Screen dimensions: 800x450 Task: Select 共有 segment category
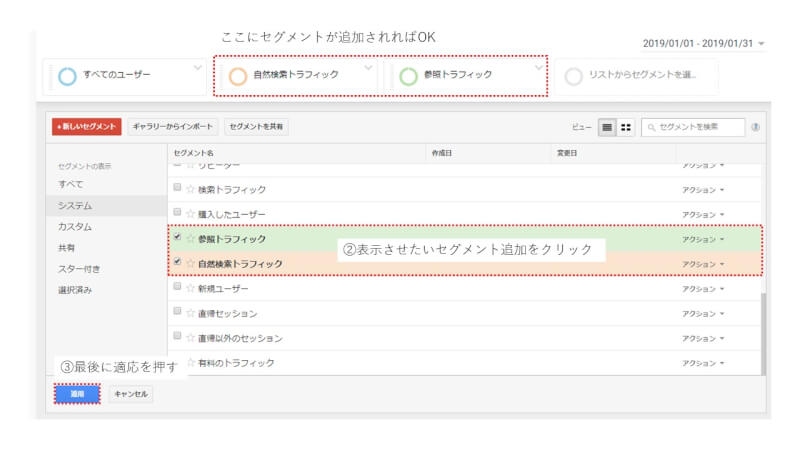(66, 248)
